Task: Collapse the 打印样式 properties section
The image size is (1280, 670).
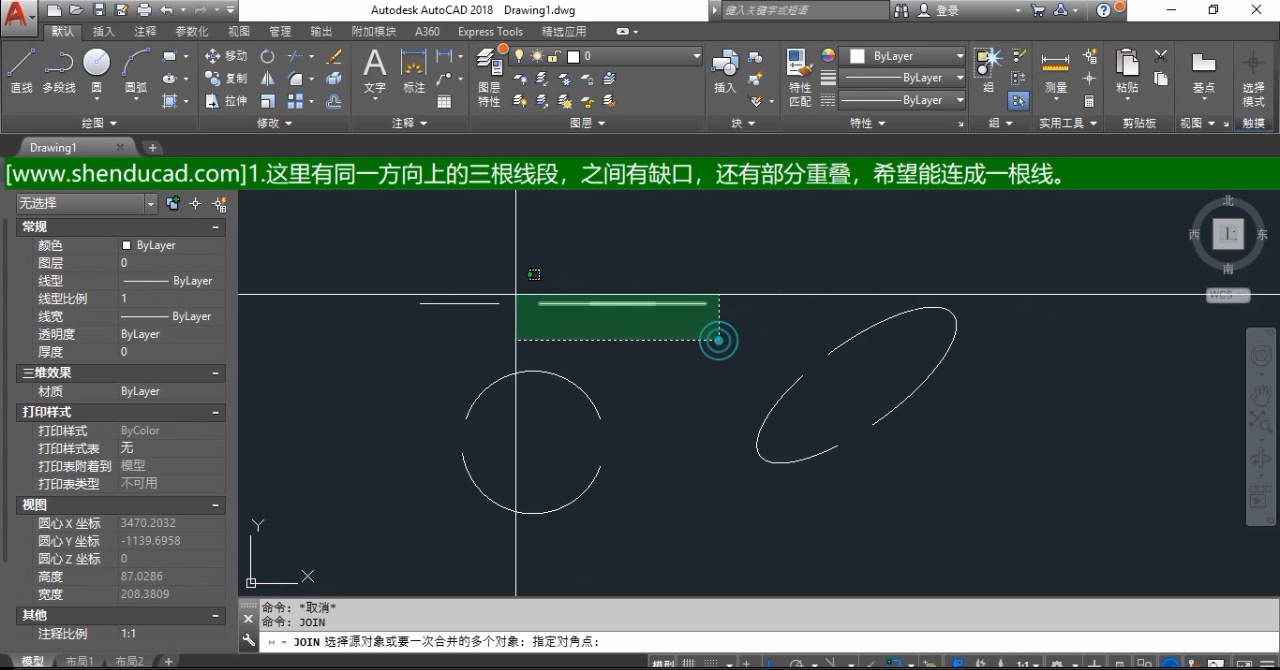Action: click(x=215, y=412)
